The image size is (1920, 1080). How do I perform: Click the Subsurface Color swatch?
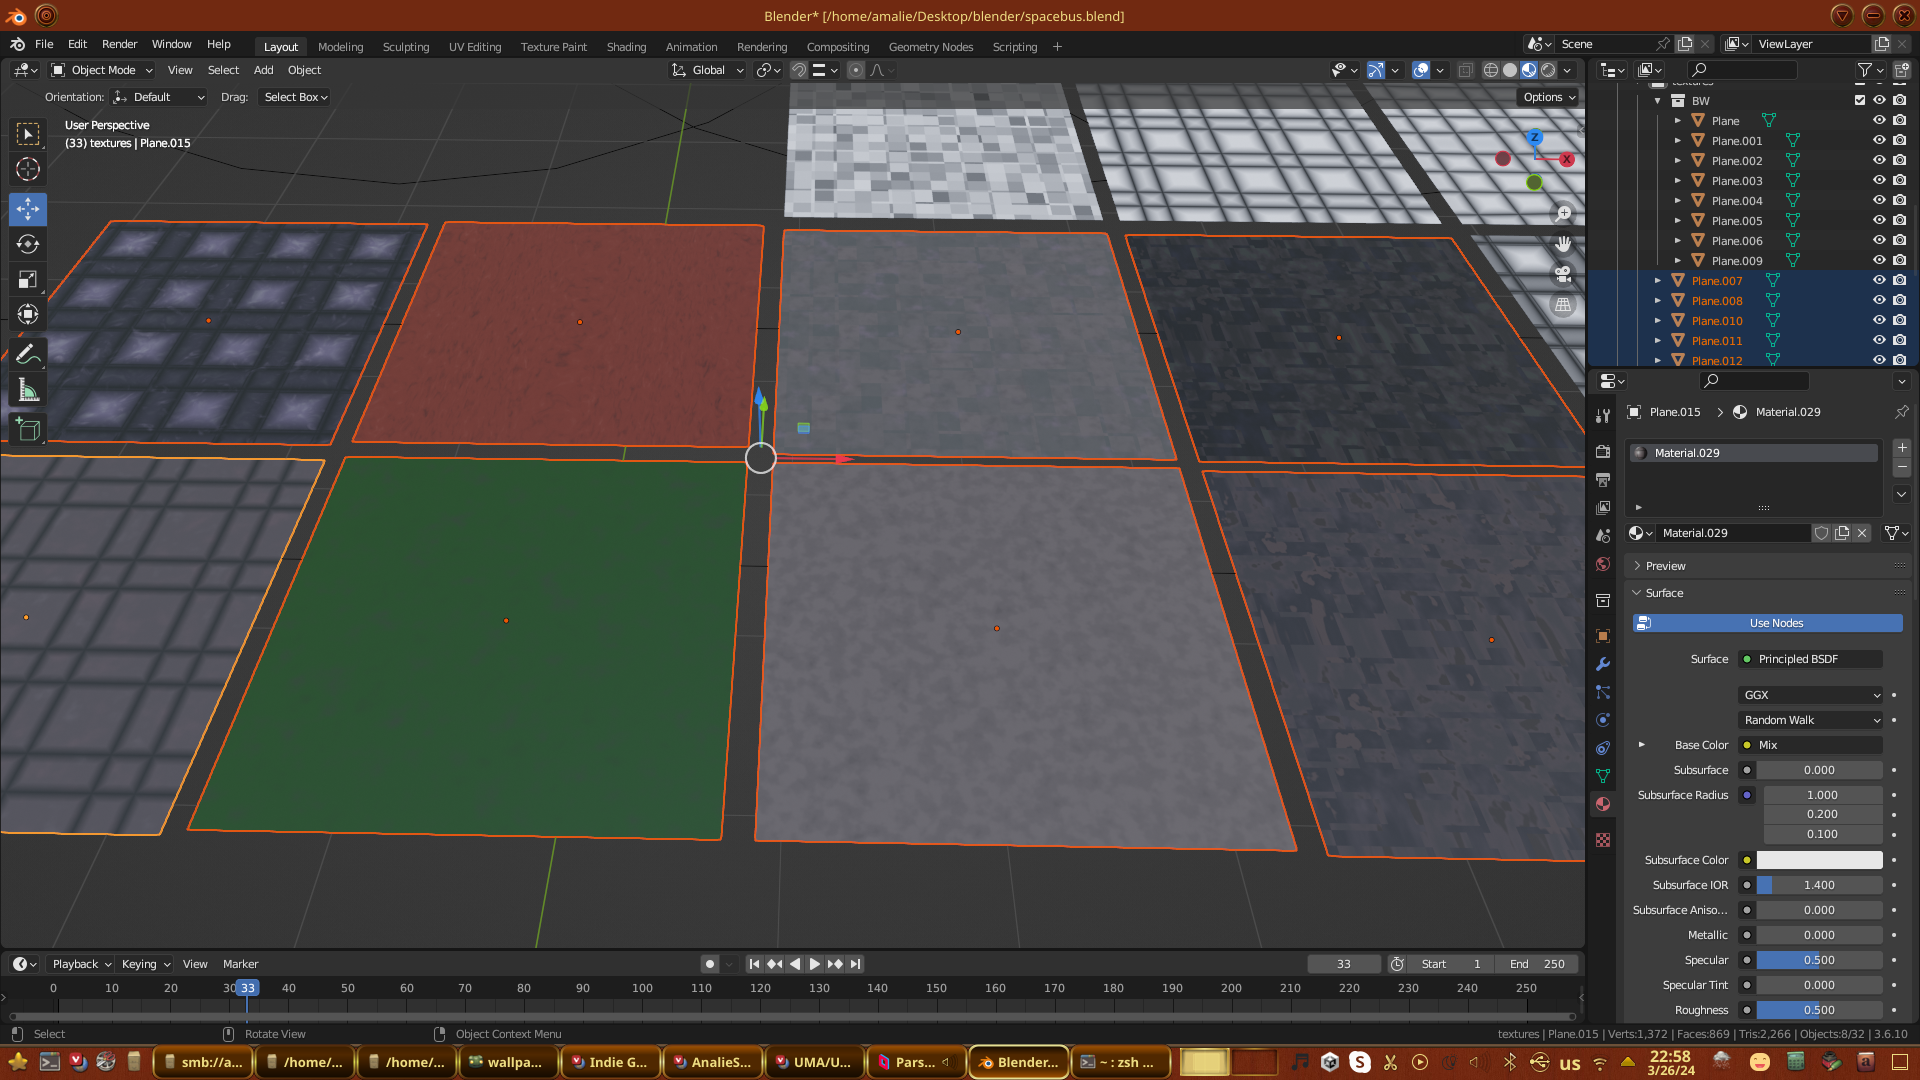[x=1819, y=860]
